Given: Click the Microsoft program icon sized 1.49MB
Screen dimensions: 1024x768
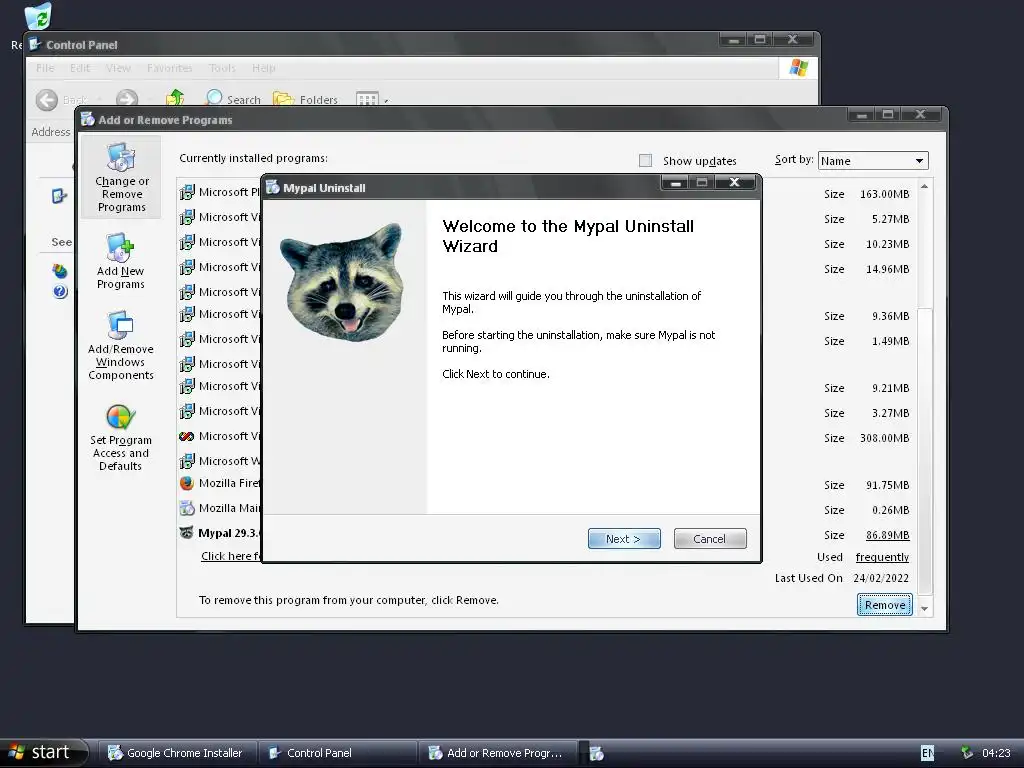Looking at the screenshot, I should [x=187, y=339].
